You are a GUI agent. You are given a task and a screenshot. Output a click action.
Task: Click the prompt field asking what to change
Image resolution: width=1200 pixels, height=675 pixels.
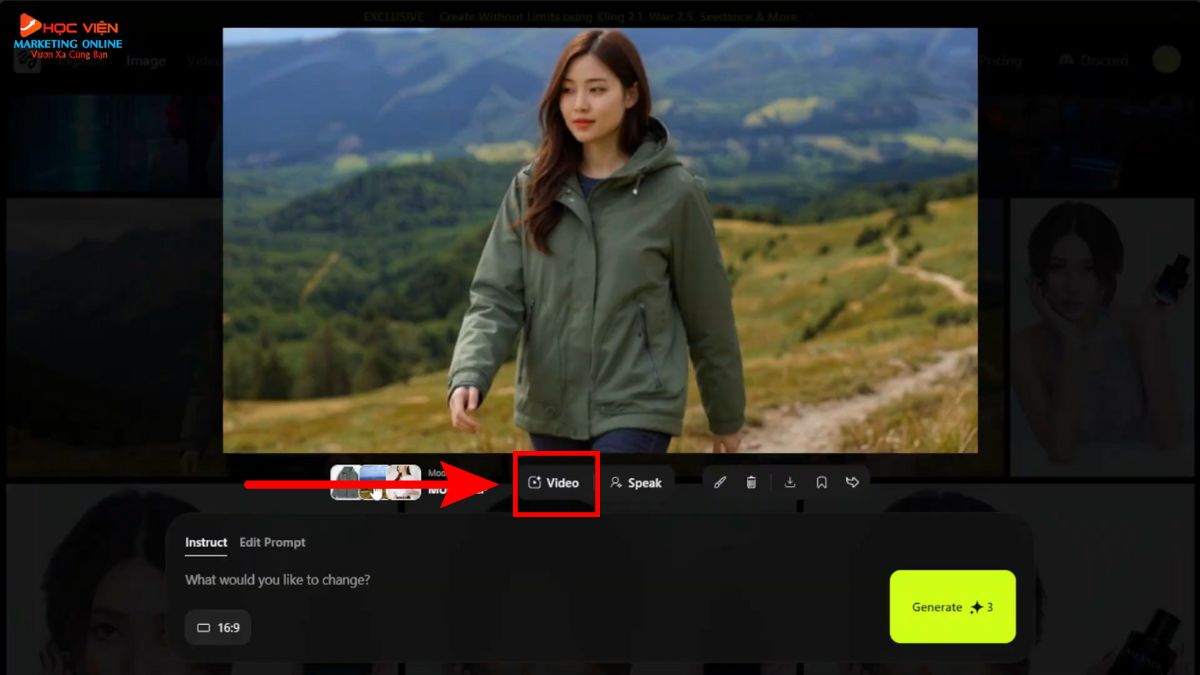click(277, 580)
